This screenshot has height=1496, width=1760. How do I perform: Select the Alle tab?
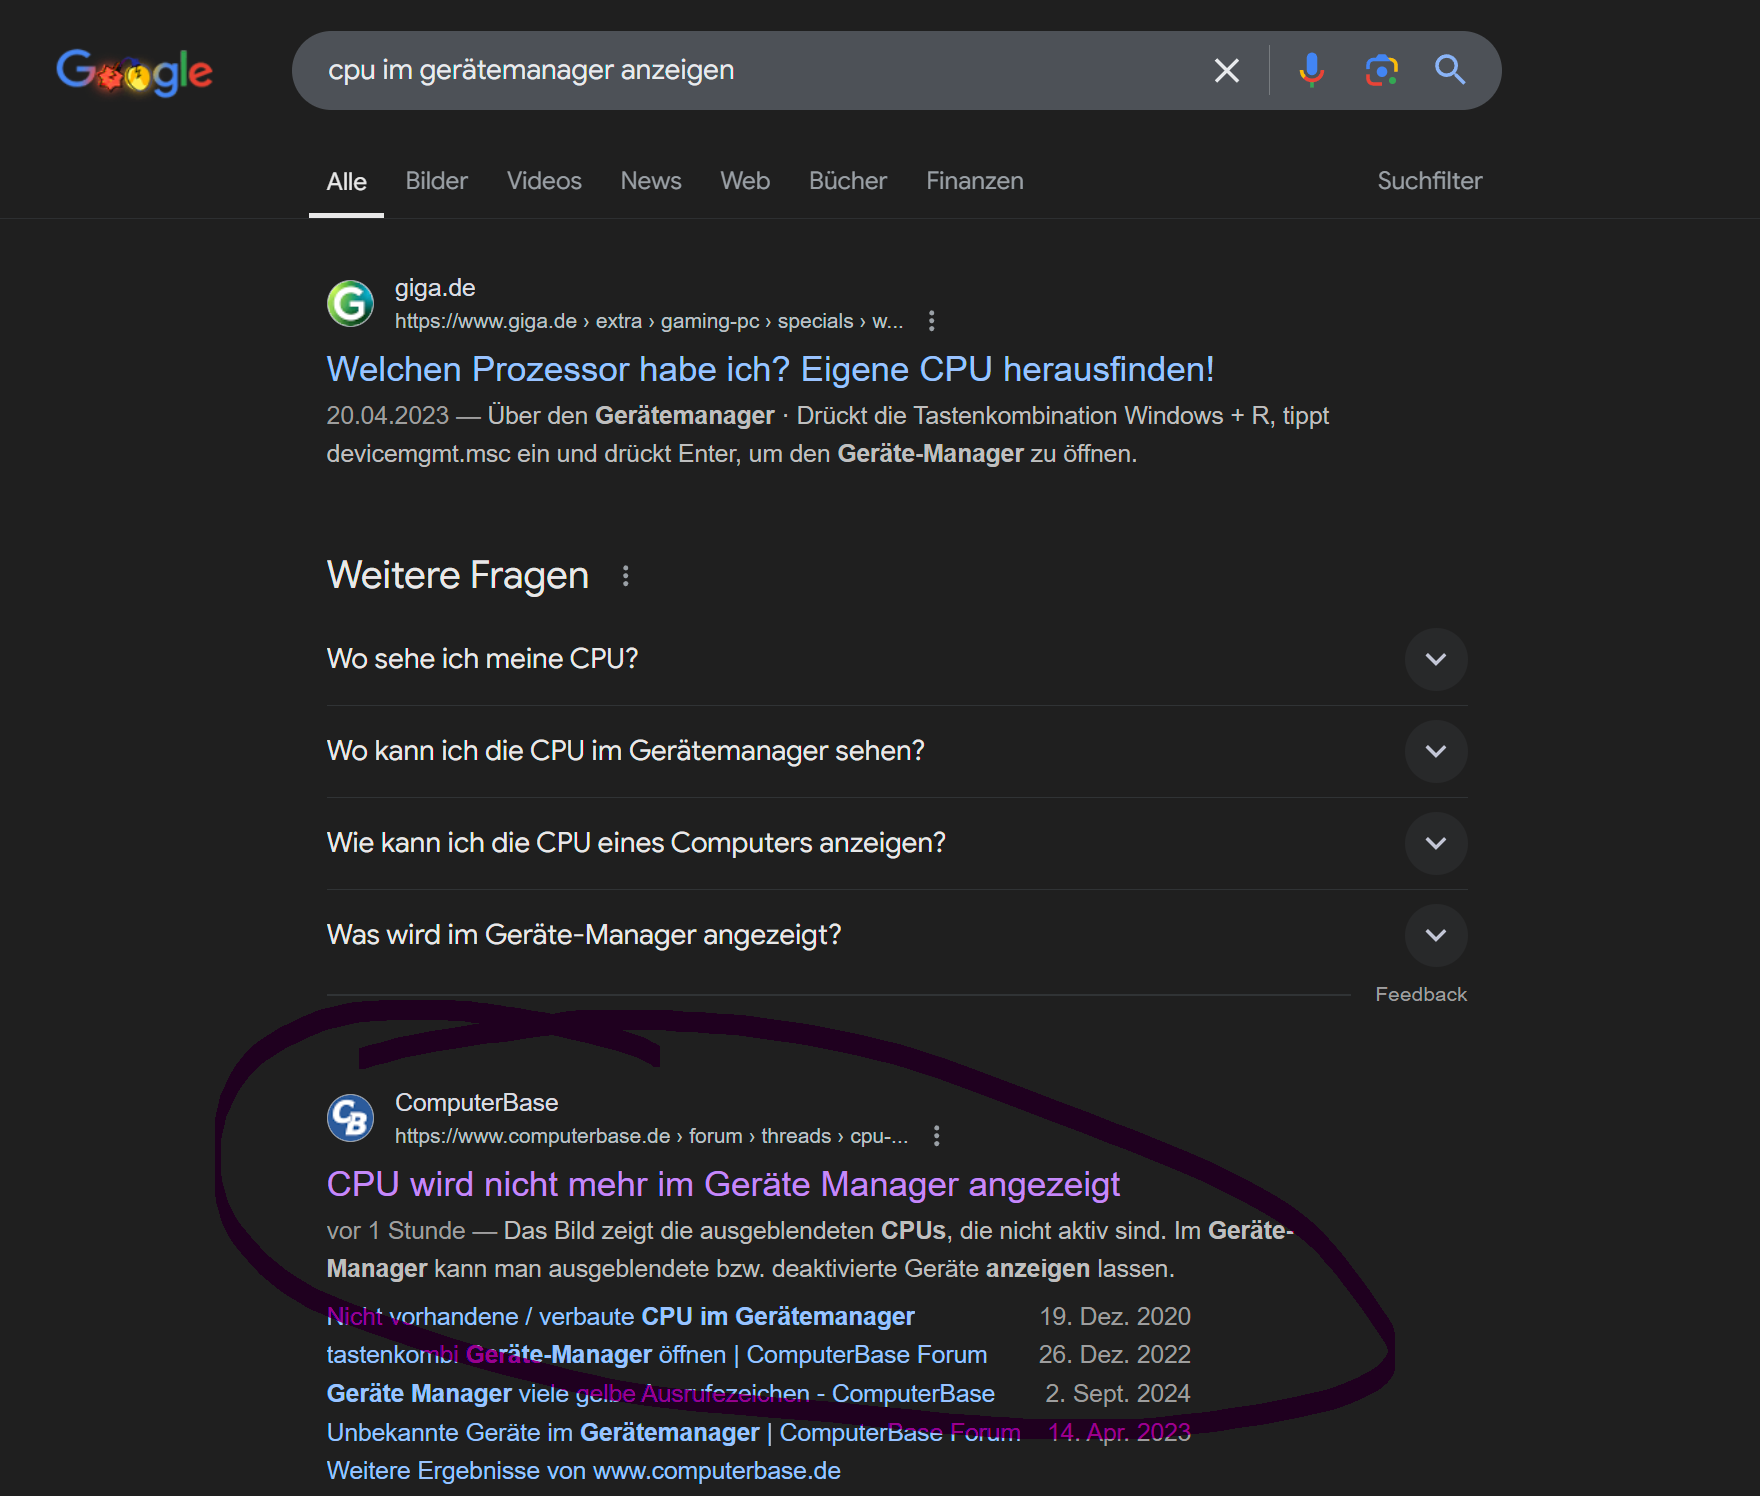(347, 182)
